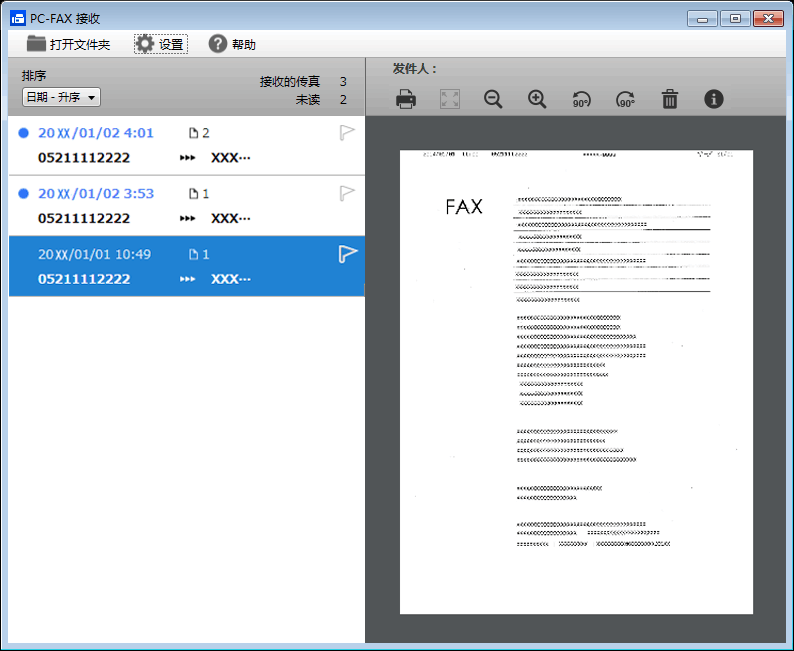Rotate fax 90° clockwise
This screenshot has width=794, height=651.
coord(625,99)
